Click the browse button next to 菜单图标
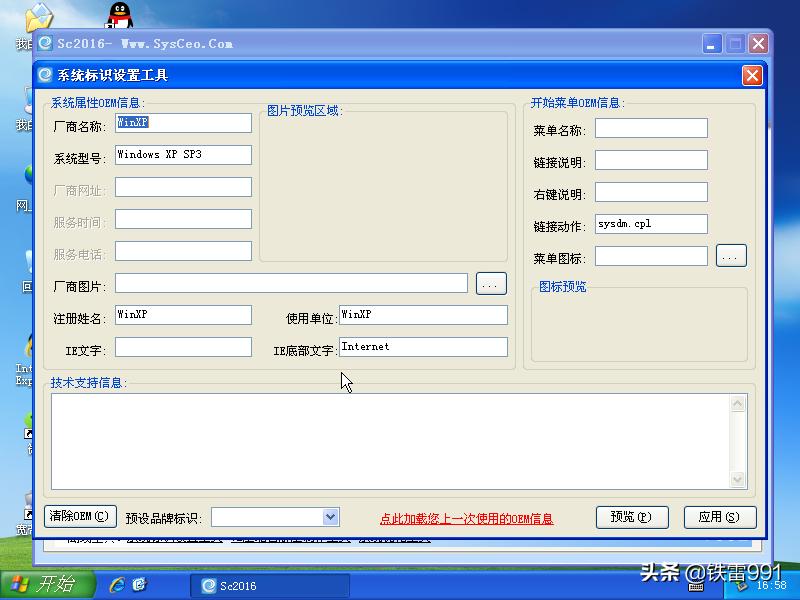 coord(731,255)
